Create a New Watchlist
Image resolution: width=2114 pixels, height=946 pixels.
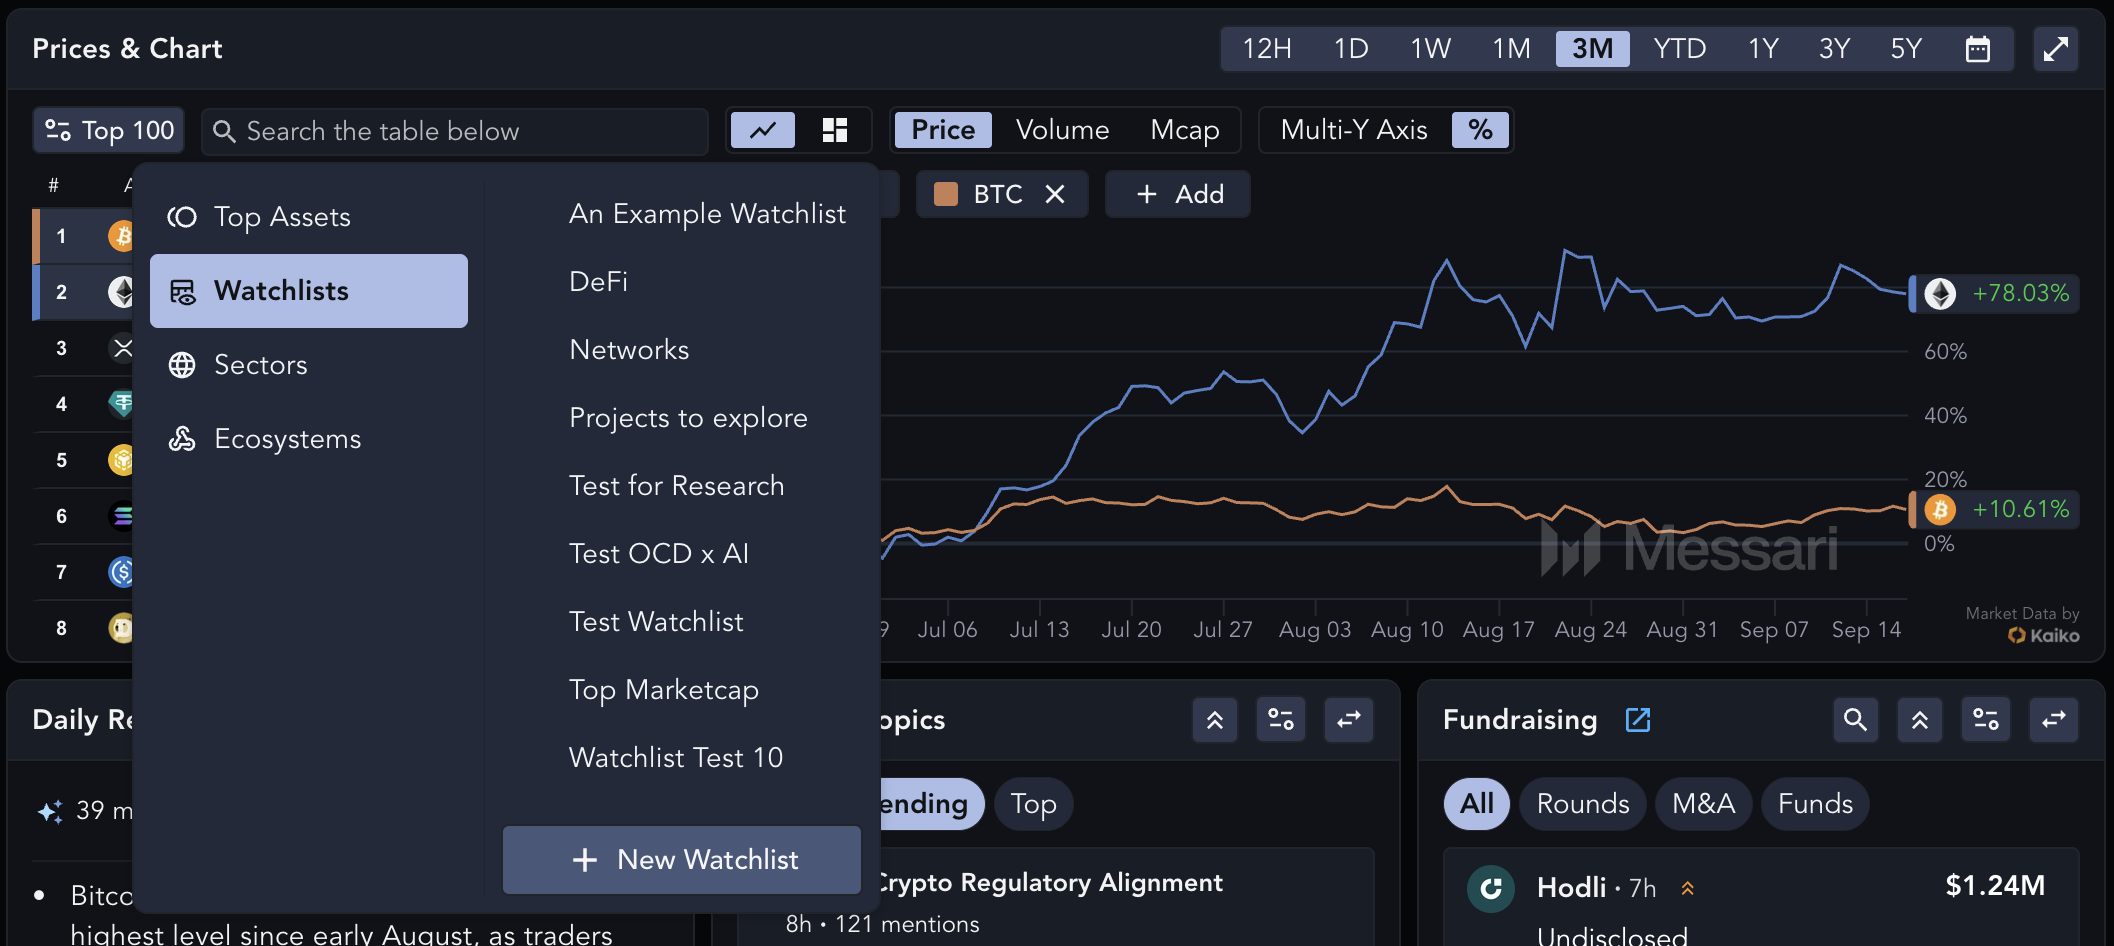point(682,860)
